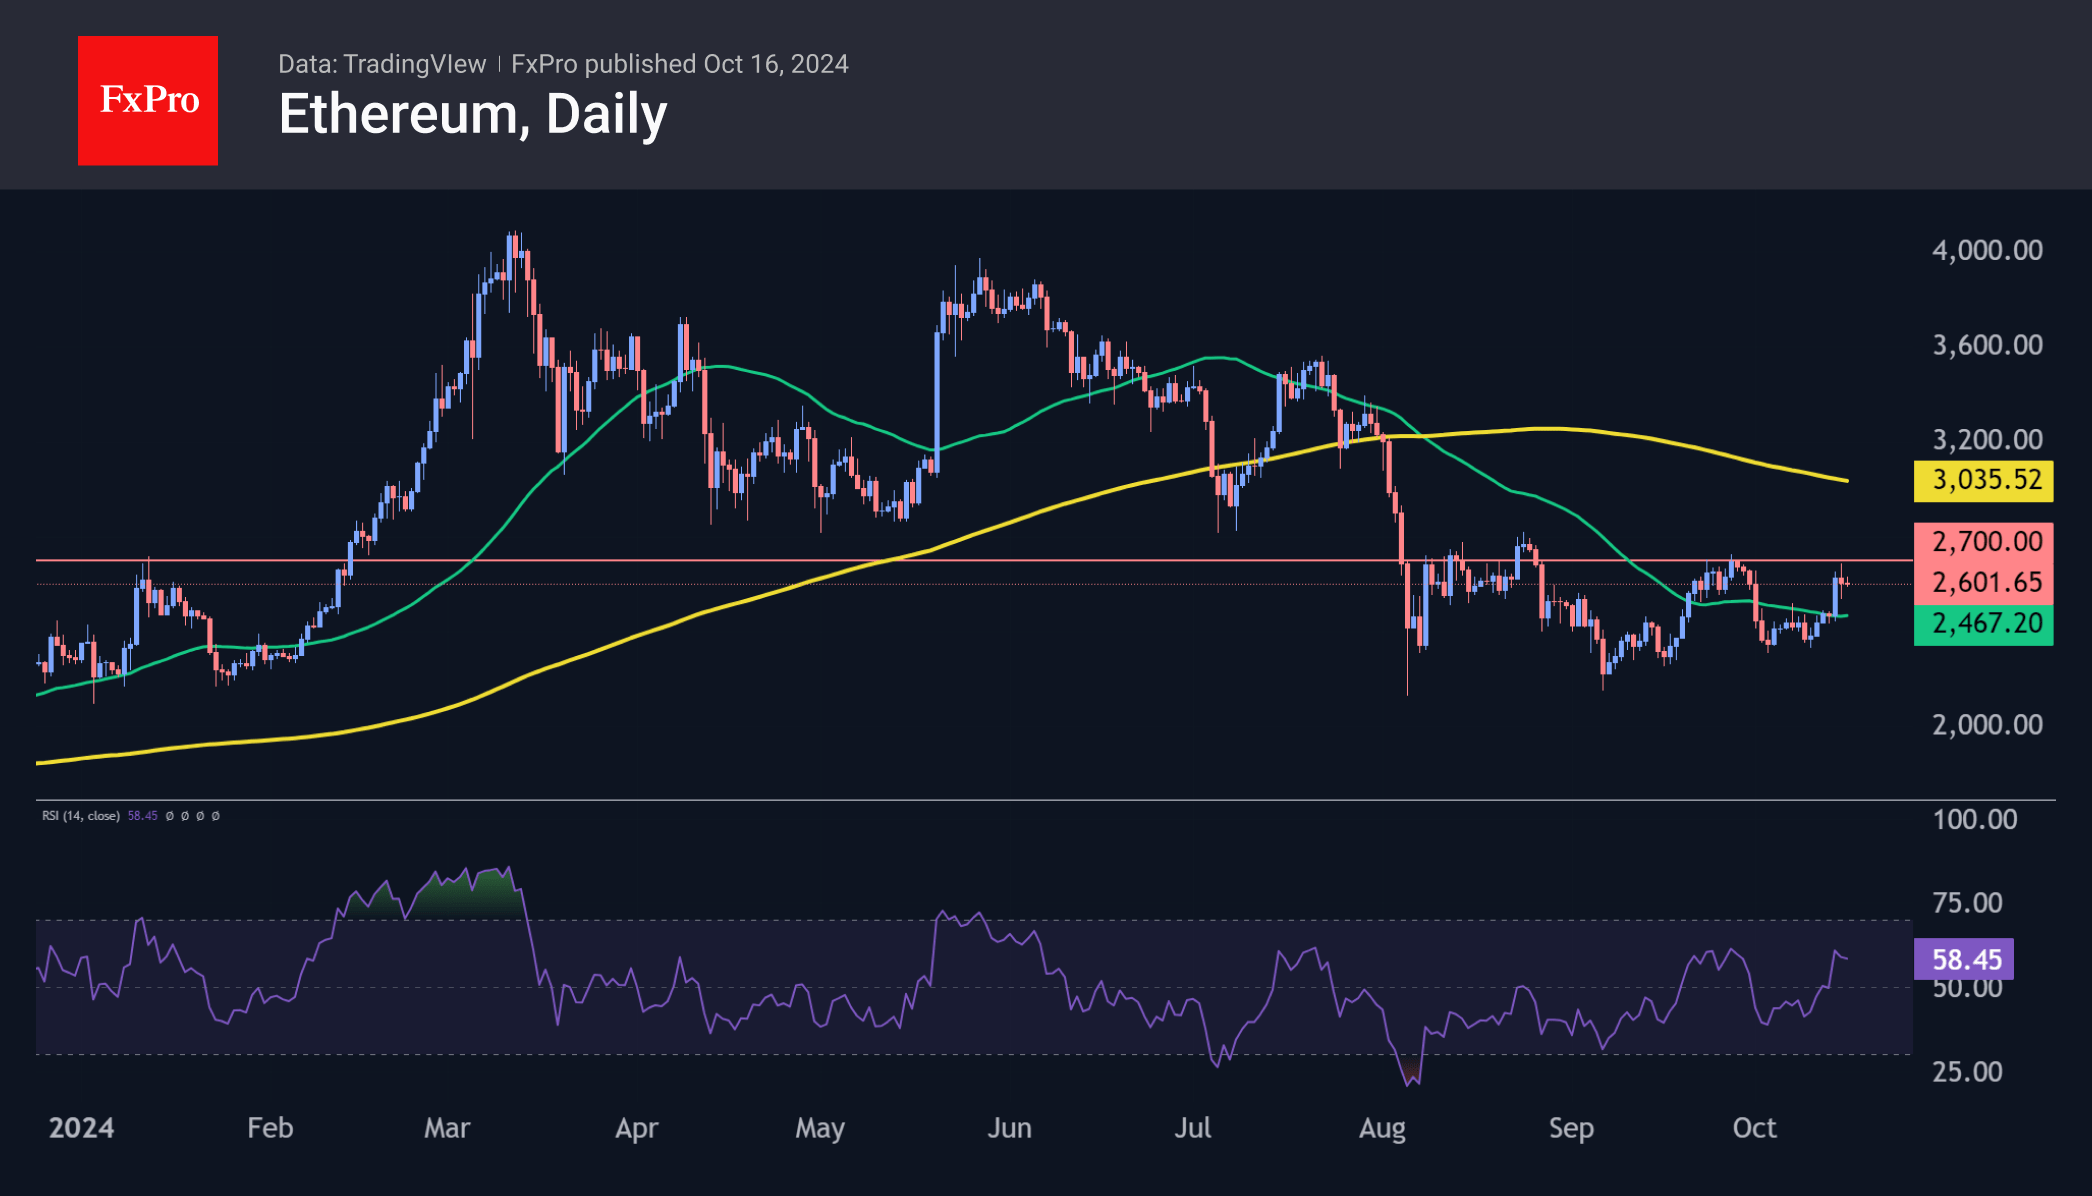Click the Oct label on time axis
The image size is (2092, 1196).
click(1754, 1128)
